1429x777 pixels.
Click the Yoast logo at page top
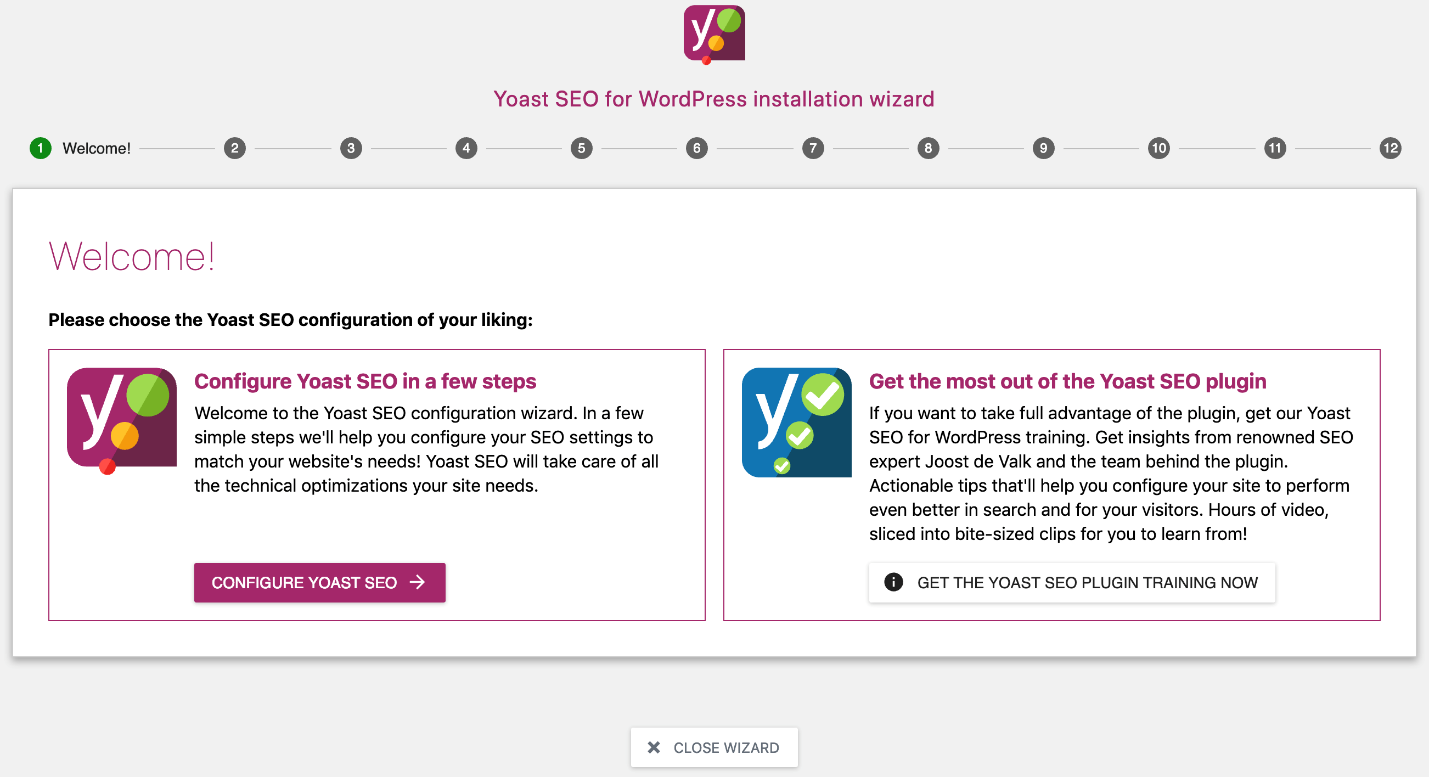click(714, 35)
